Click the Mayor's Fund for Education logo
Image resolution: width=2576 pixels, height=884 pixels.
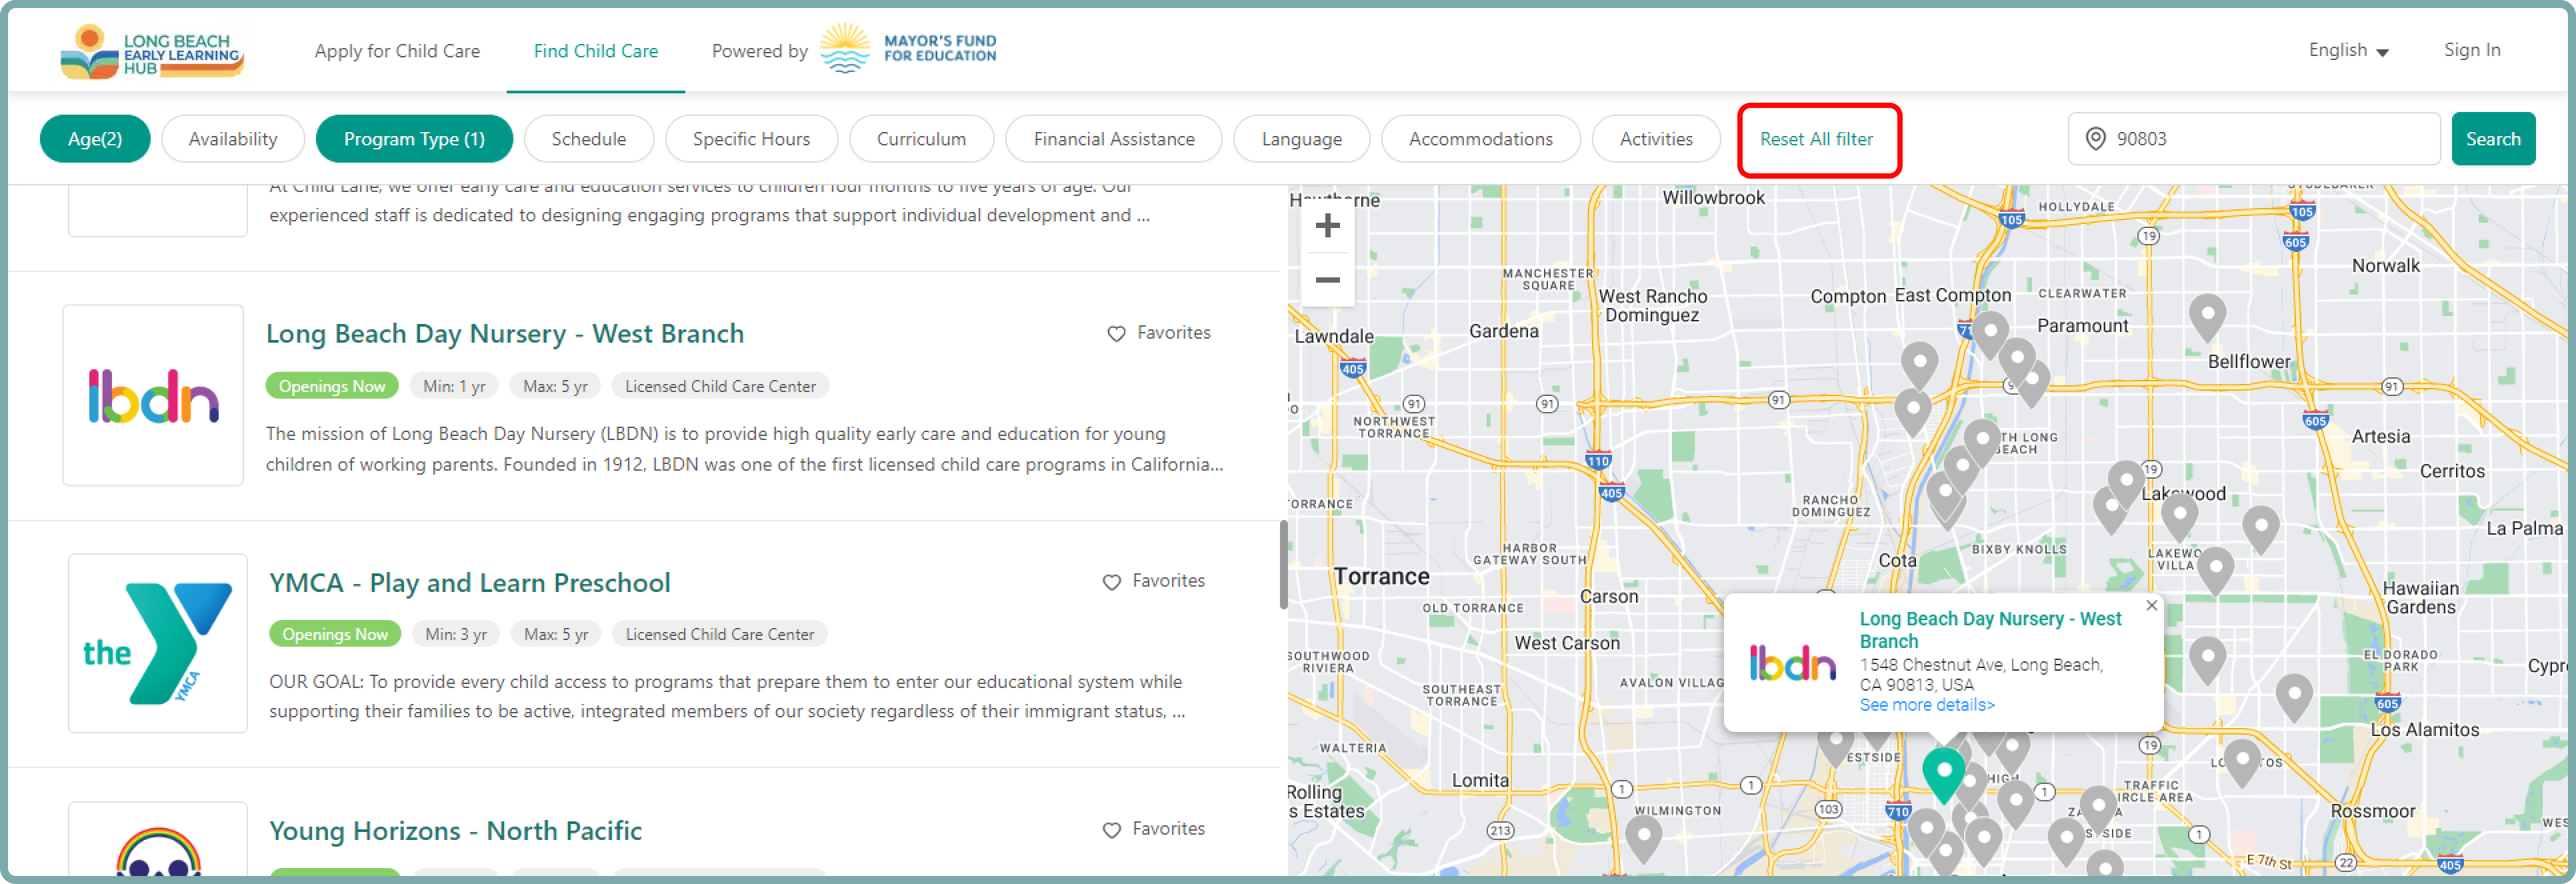pos(907,49)
